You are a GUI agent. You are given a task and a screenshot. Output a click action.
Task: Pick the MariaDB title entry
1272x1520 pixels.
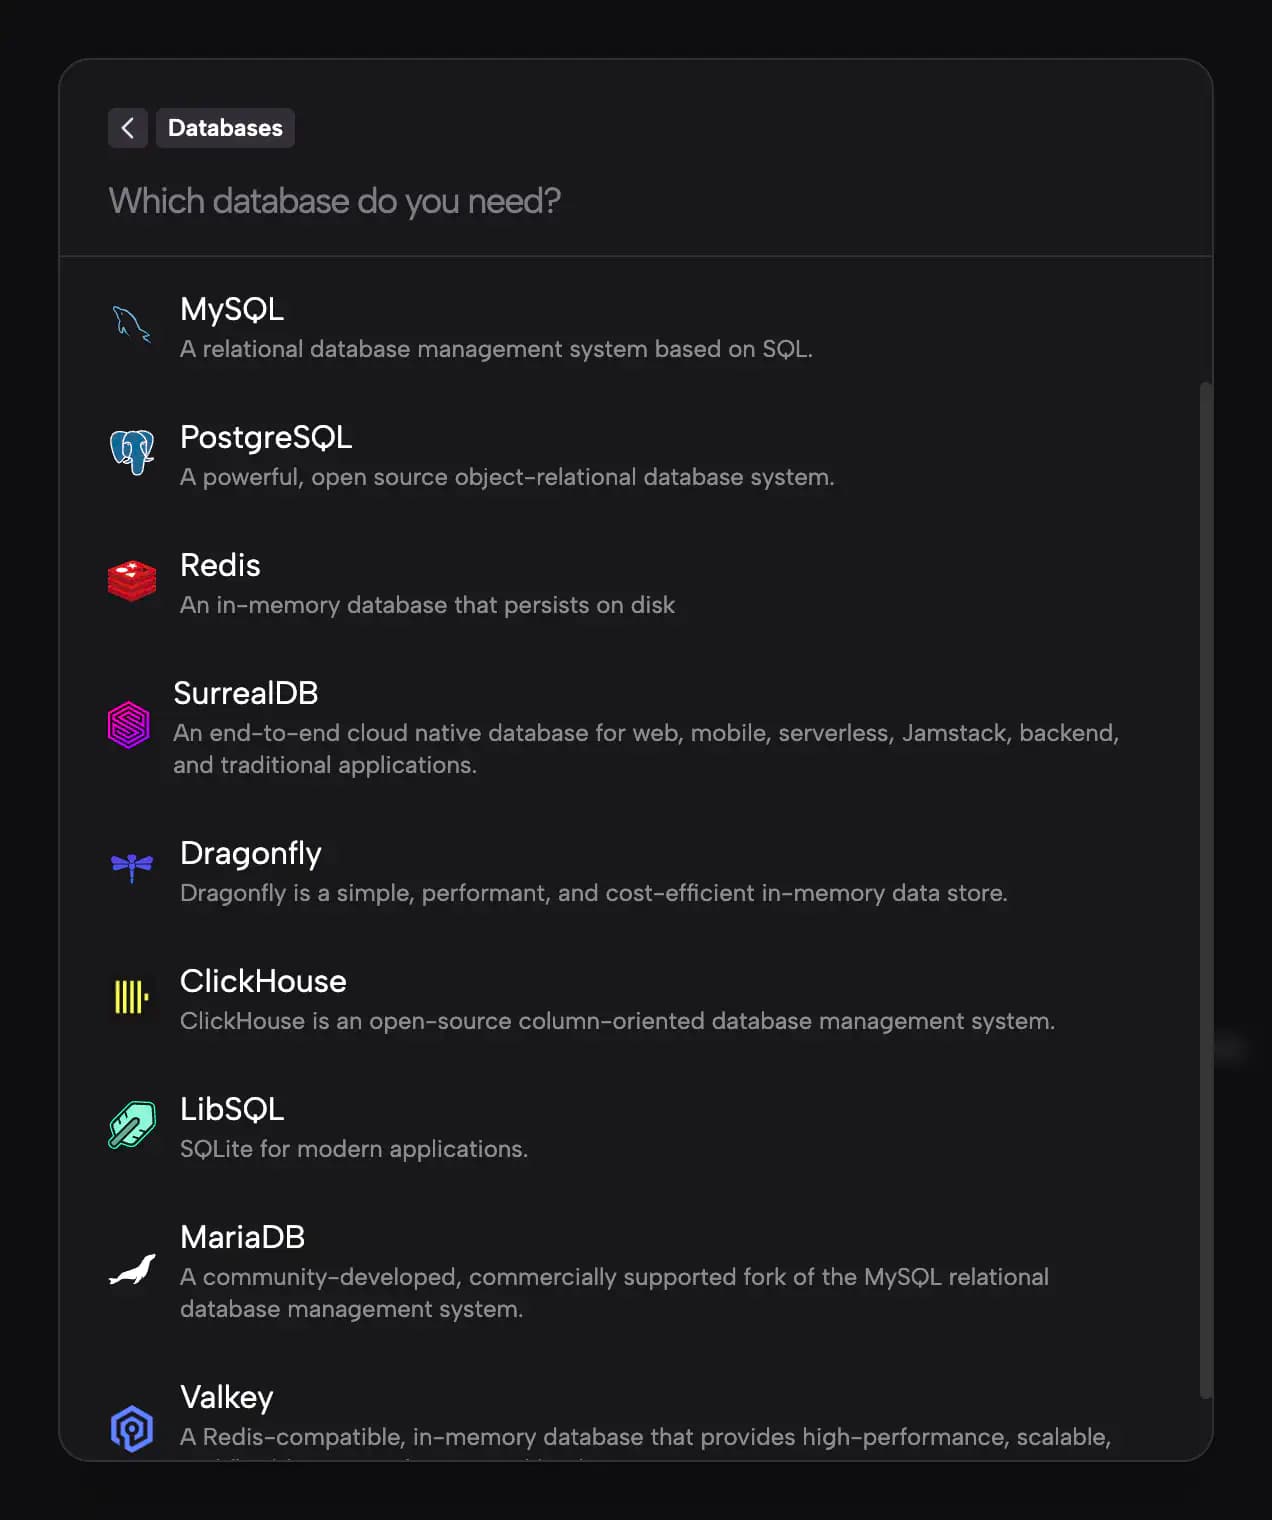pyautogui.click(x=242, y=1238)
